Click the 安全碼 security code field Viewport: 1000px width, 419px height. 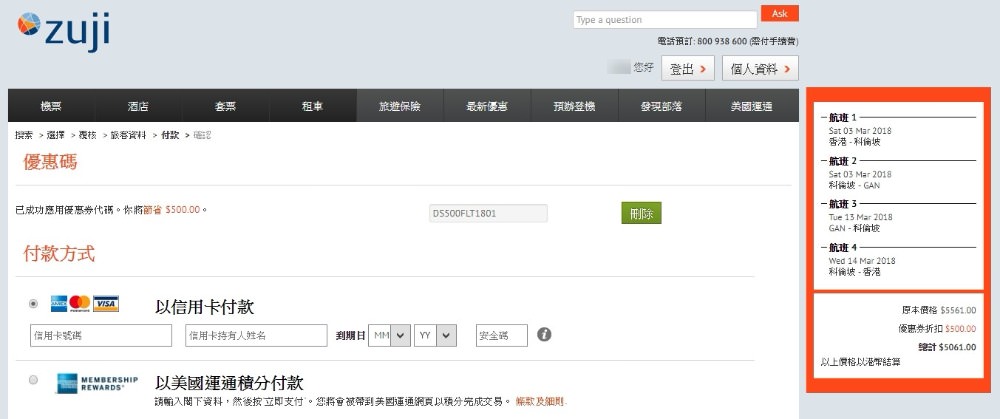[x=501, y=335]
